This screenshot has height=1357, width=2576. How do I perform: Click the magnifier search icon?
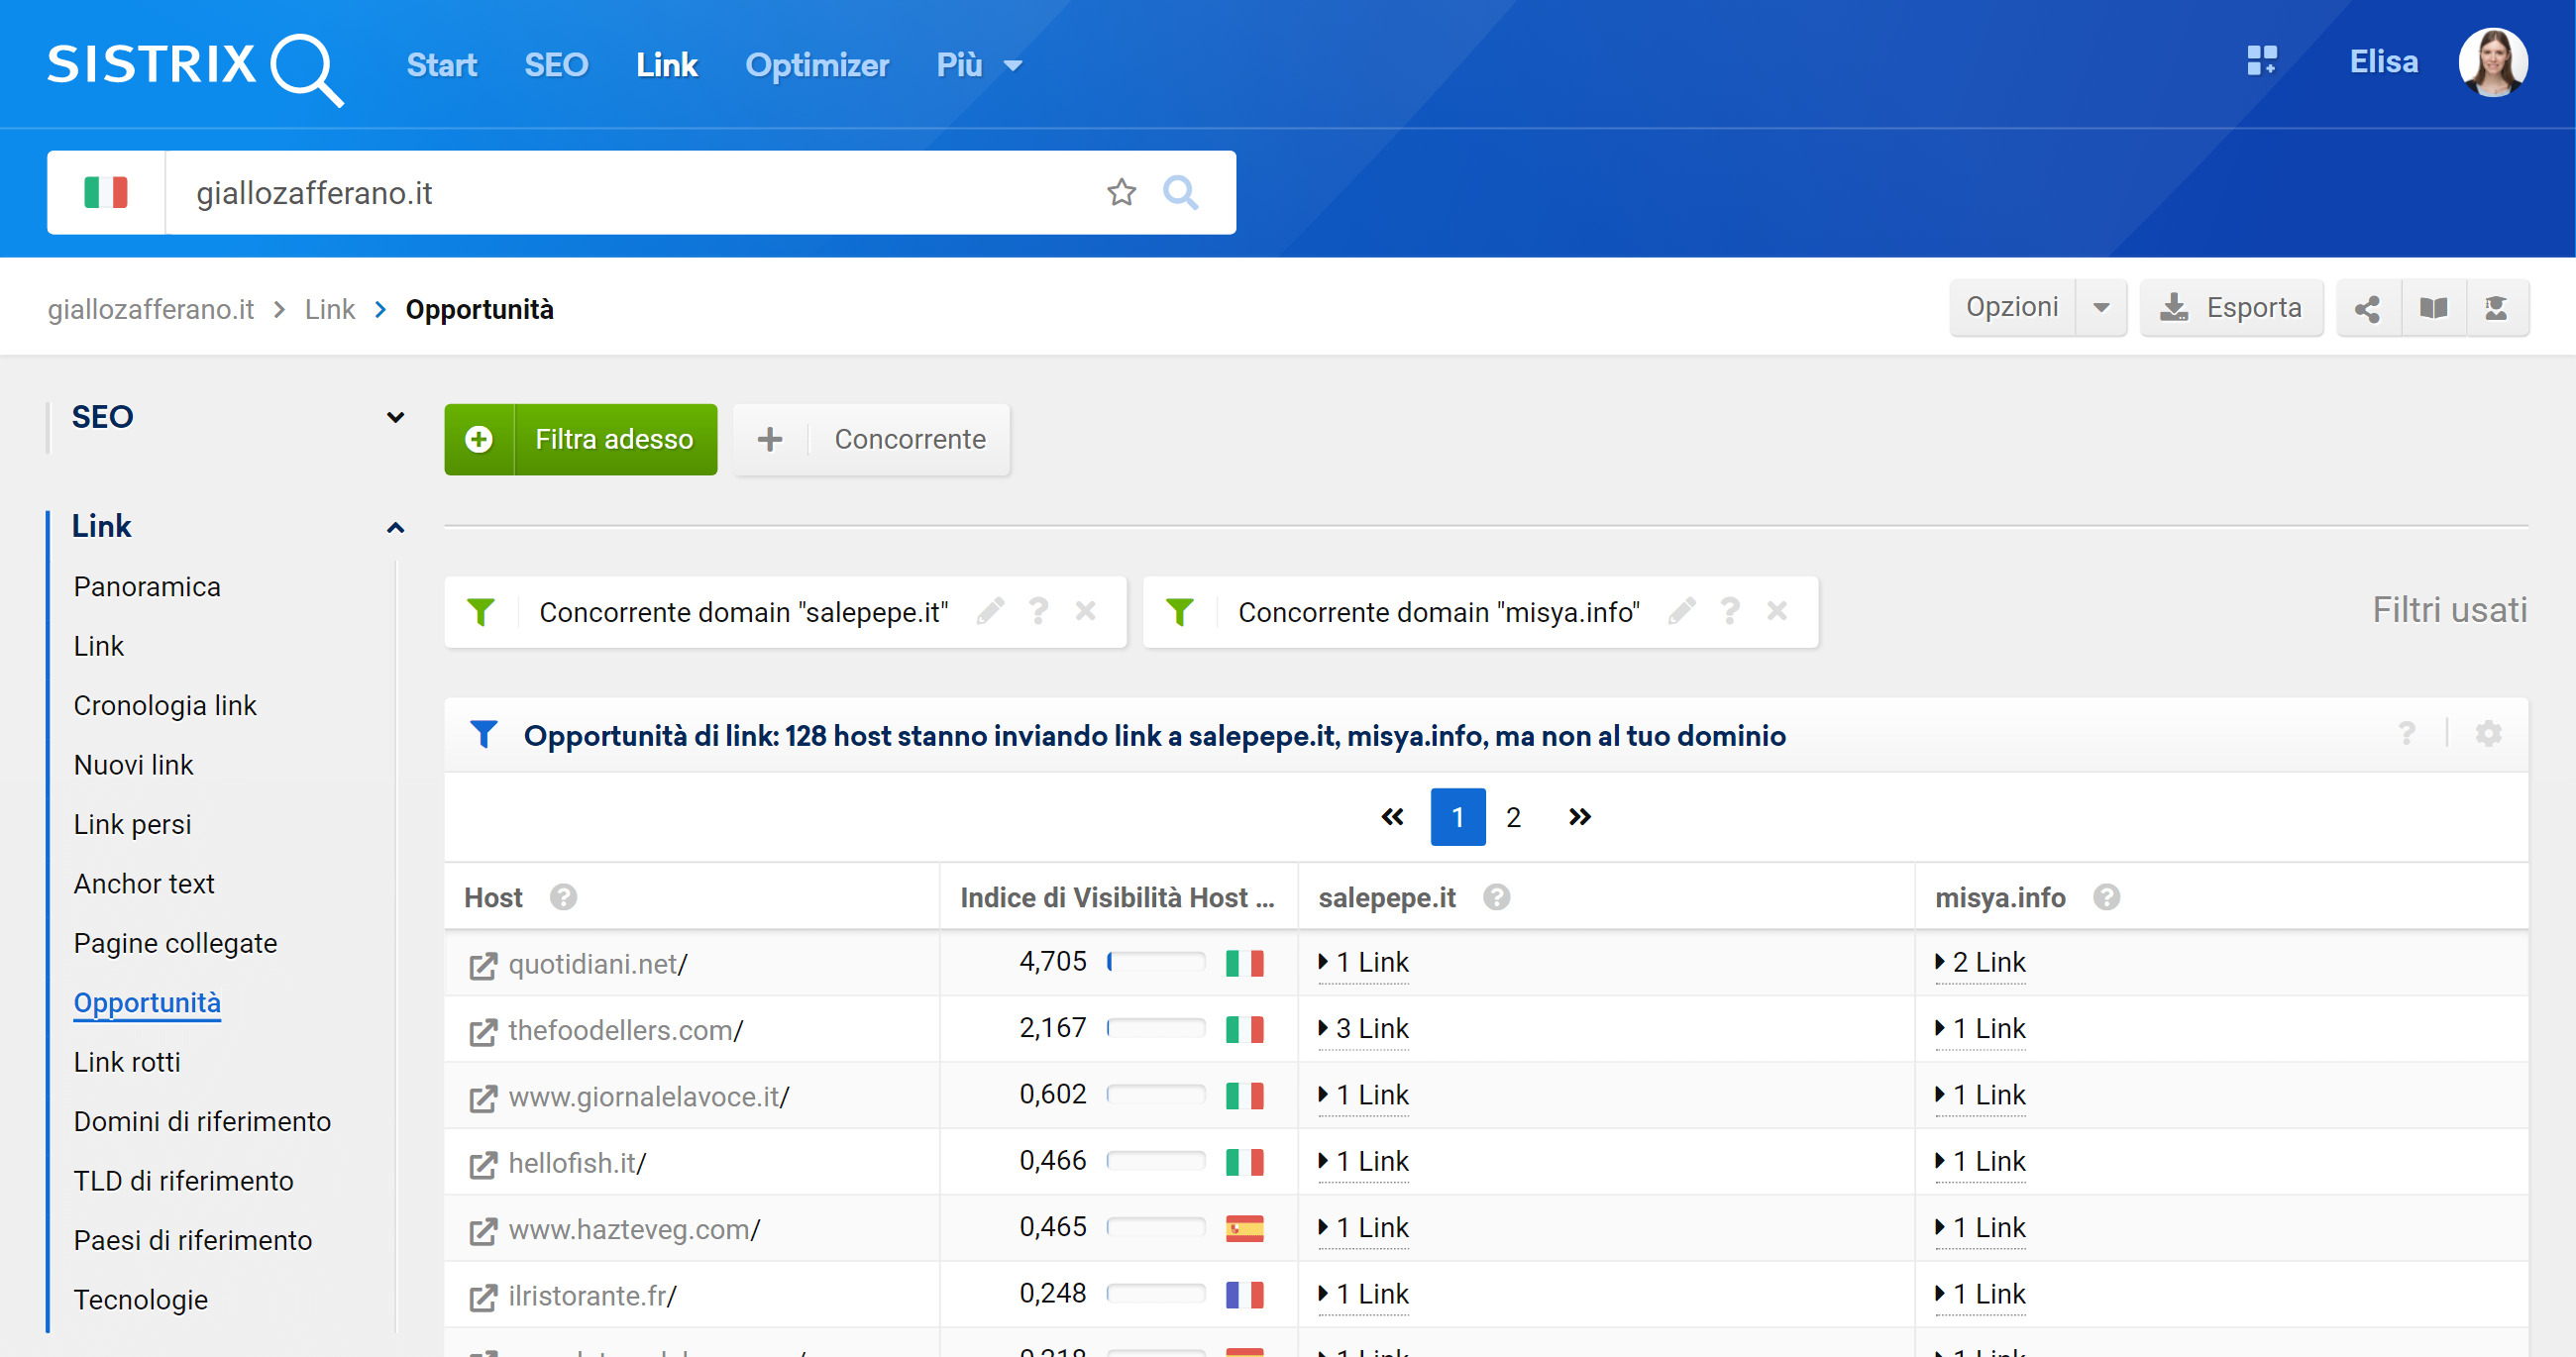[x=1180, y=192]
